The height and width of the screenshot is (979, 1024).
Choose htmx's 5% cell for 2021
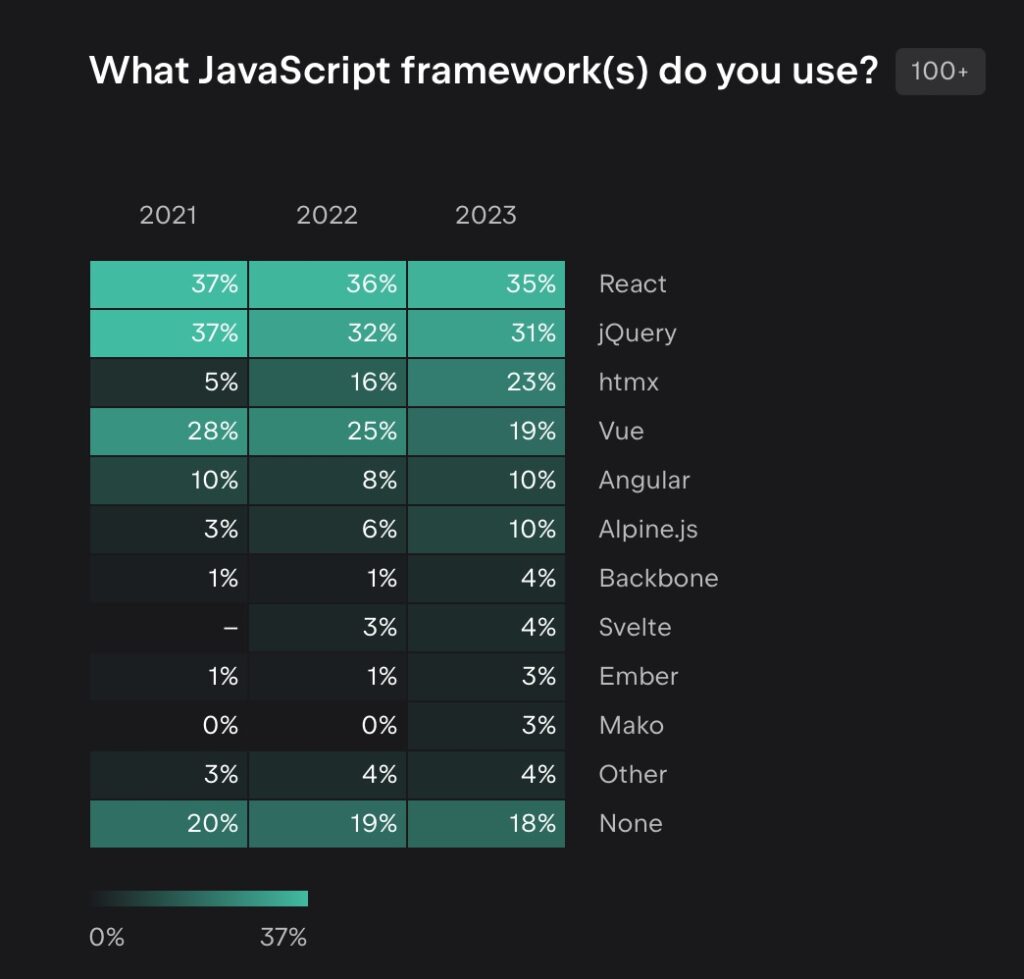[168, 382]
